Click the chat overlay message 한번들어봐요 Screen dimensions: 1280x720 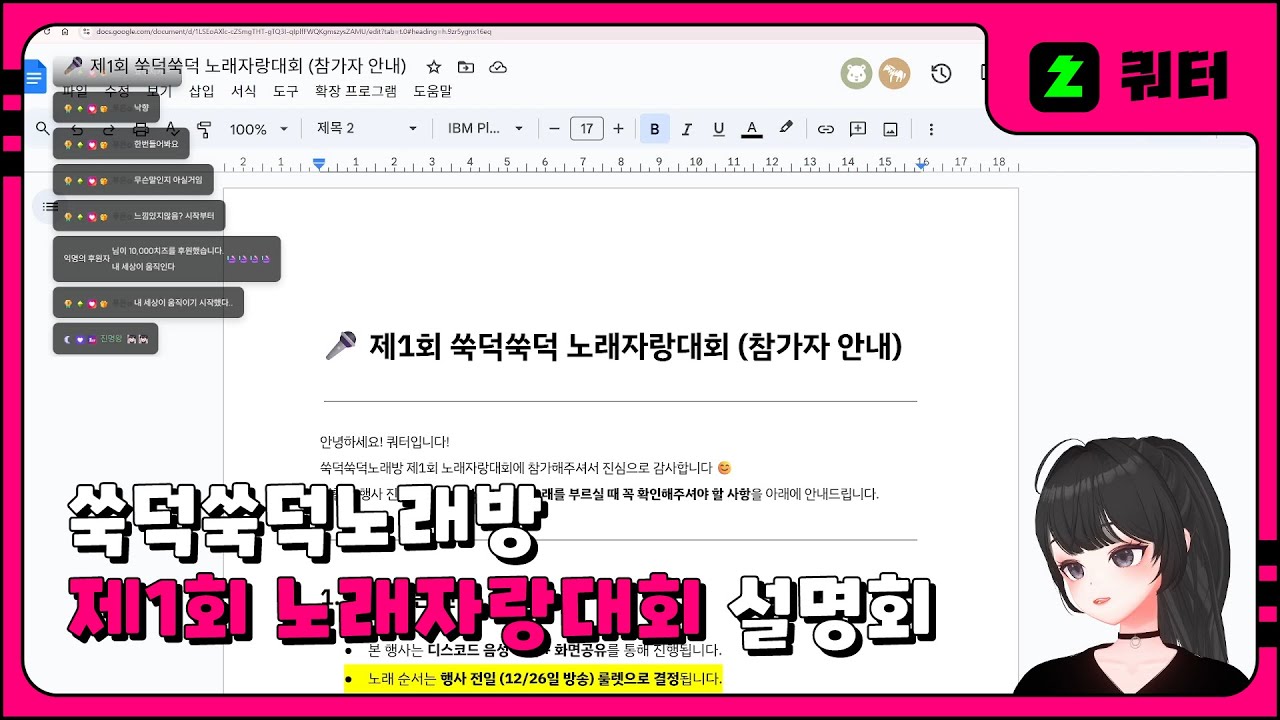pyautogui.click(x=121, y=144)
